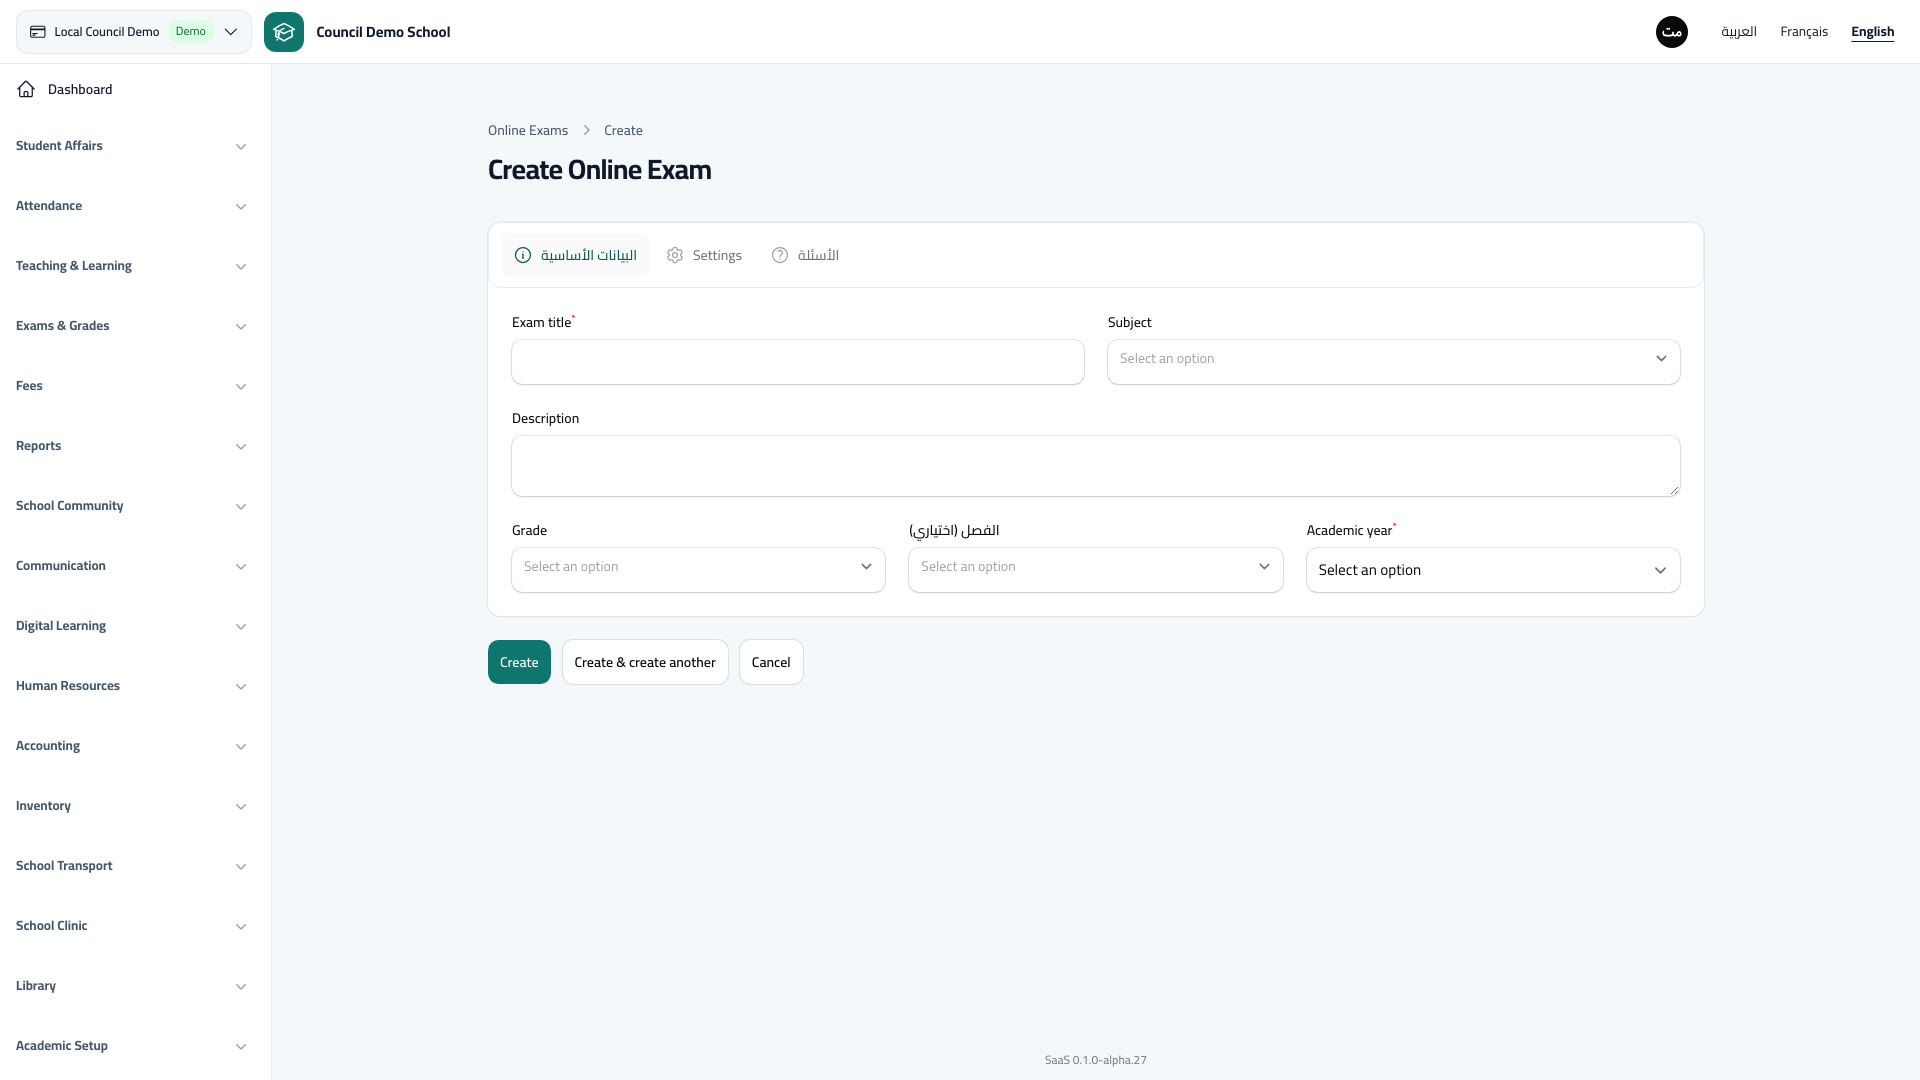Screen dimensions: 1920x1080
Task: Click the school graduation cap logo
Action: point(284,32)
